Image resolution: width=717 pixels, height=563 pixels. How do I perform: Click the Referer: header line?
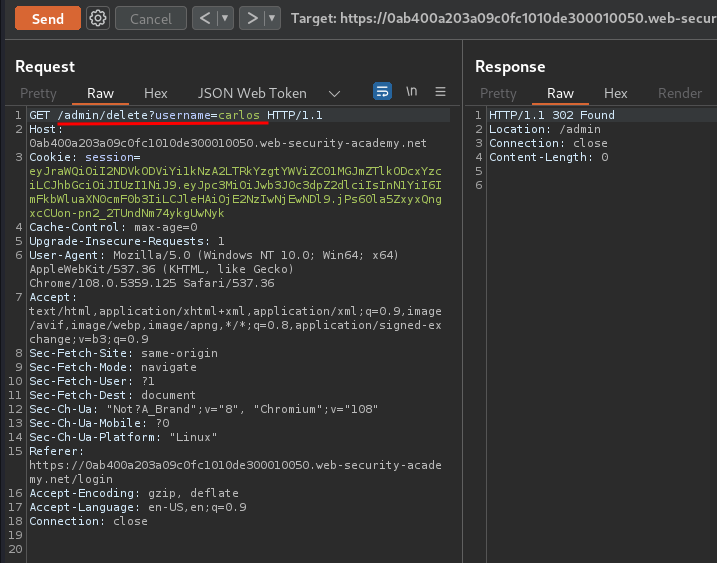235,465
